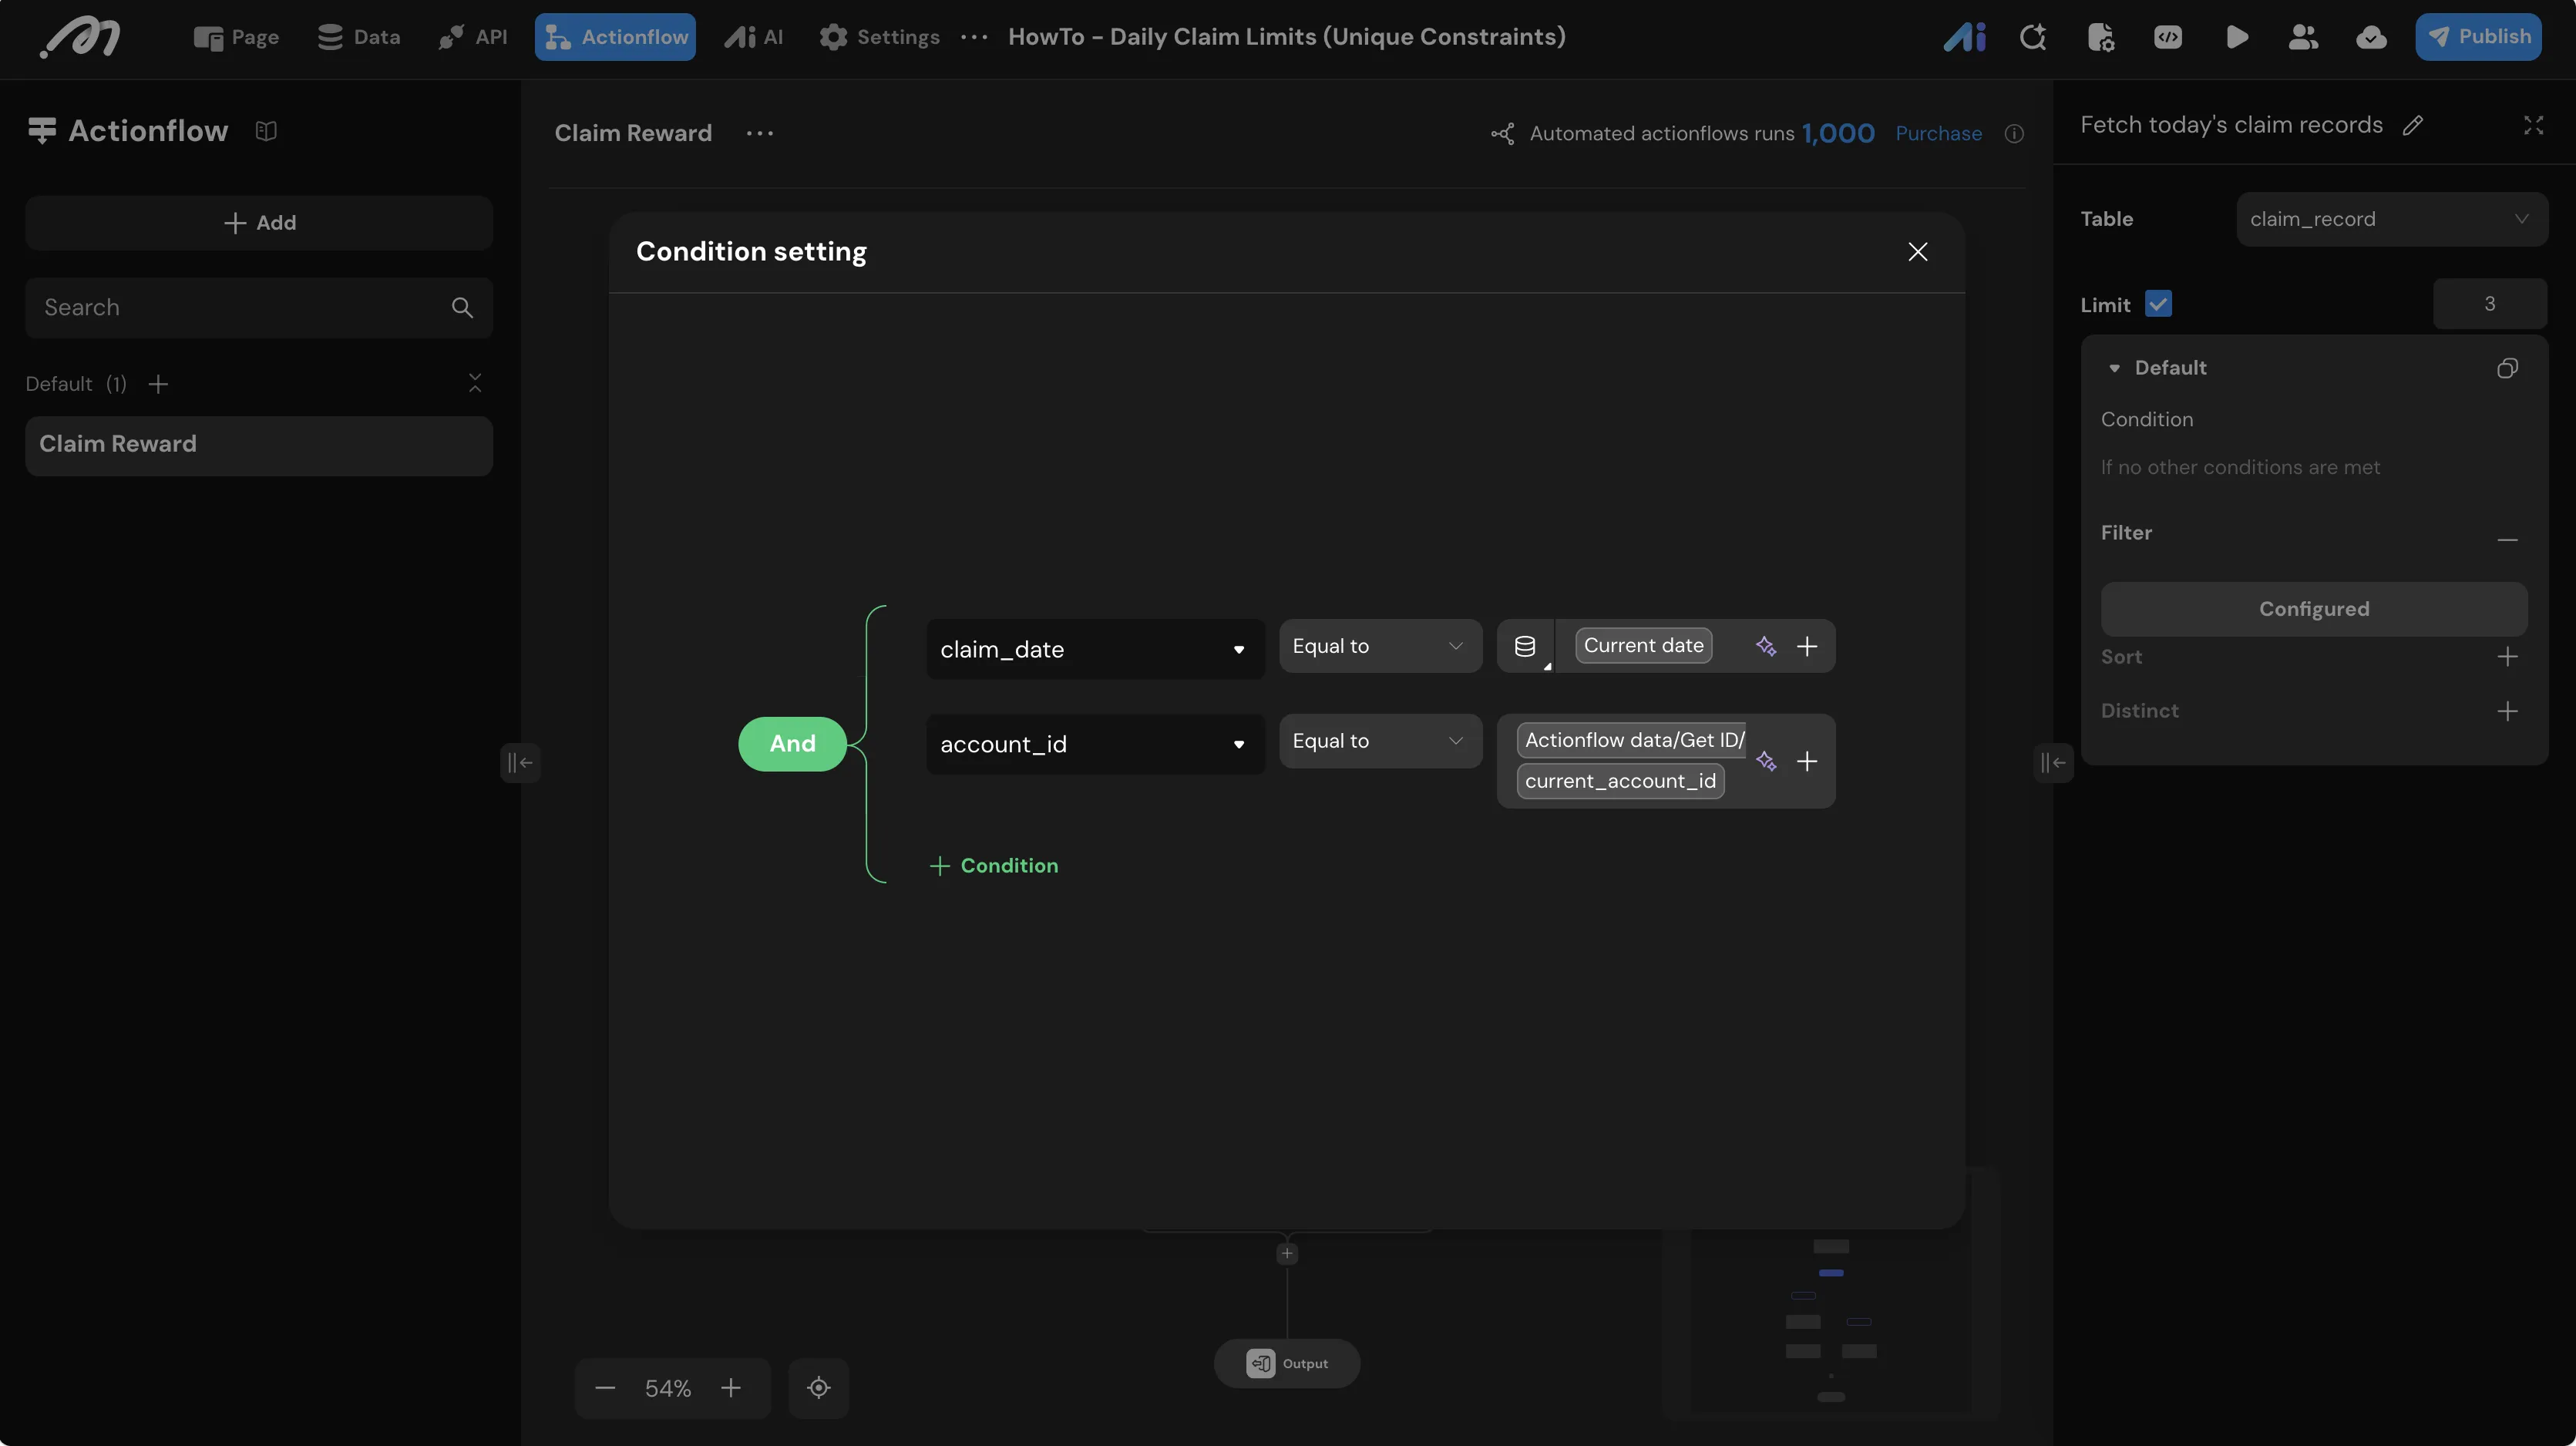Show more navigation options ellipsis

click(x=974, y=38)
